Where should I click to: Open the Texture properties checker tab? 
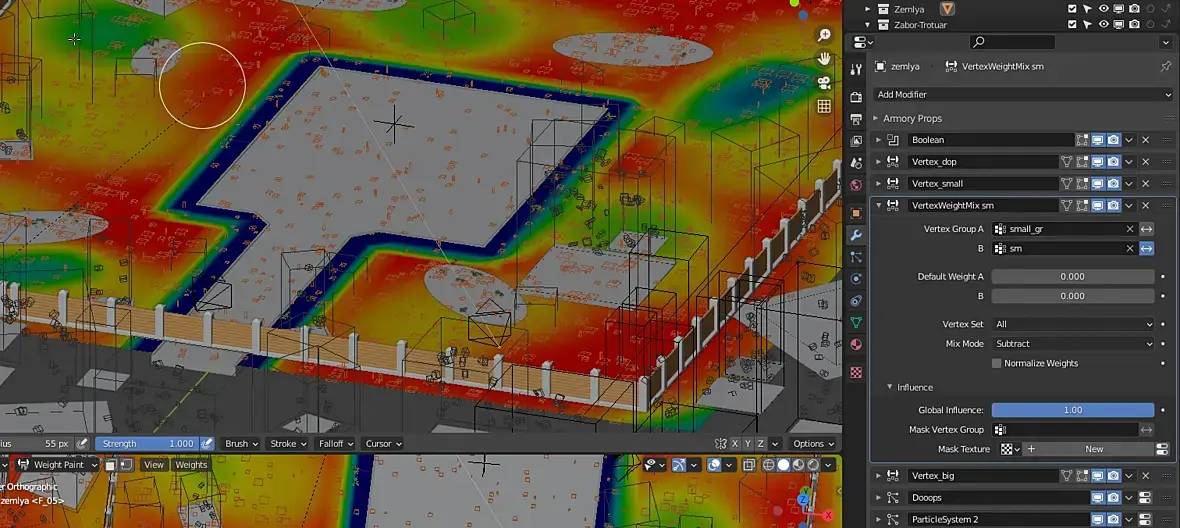click(856, 372)
